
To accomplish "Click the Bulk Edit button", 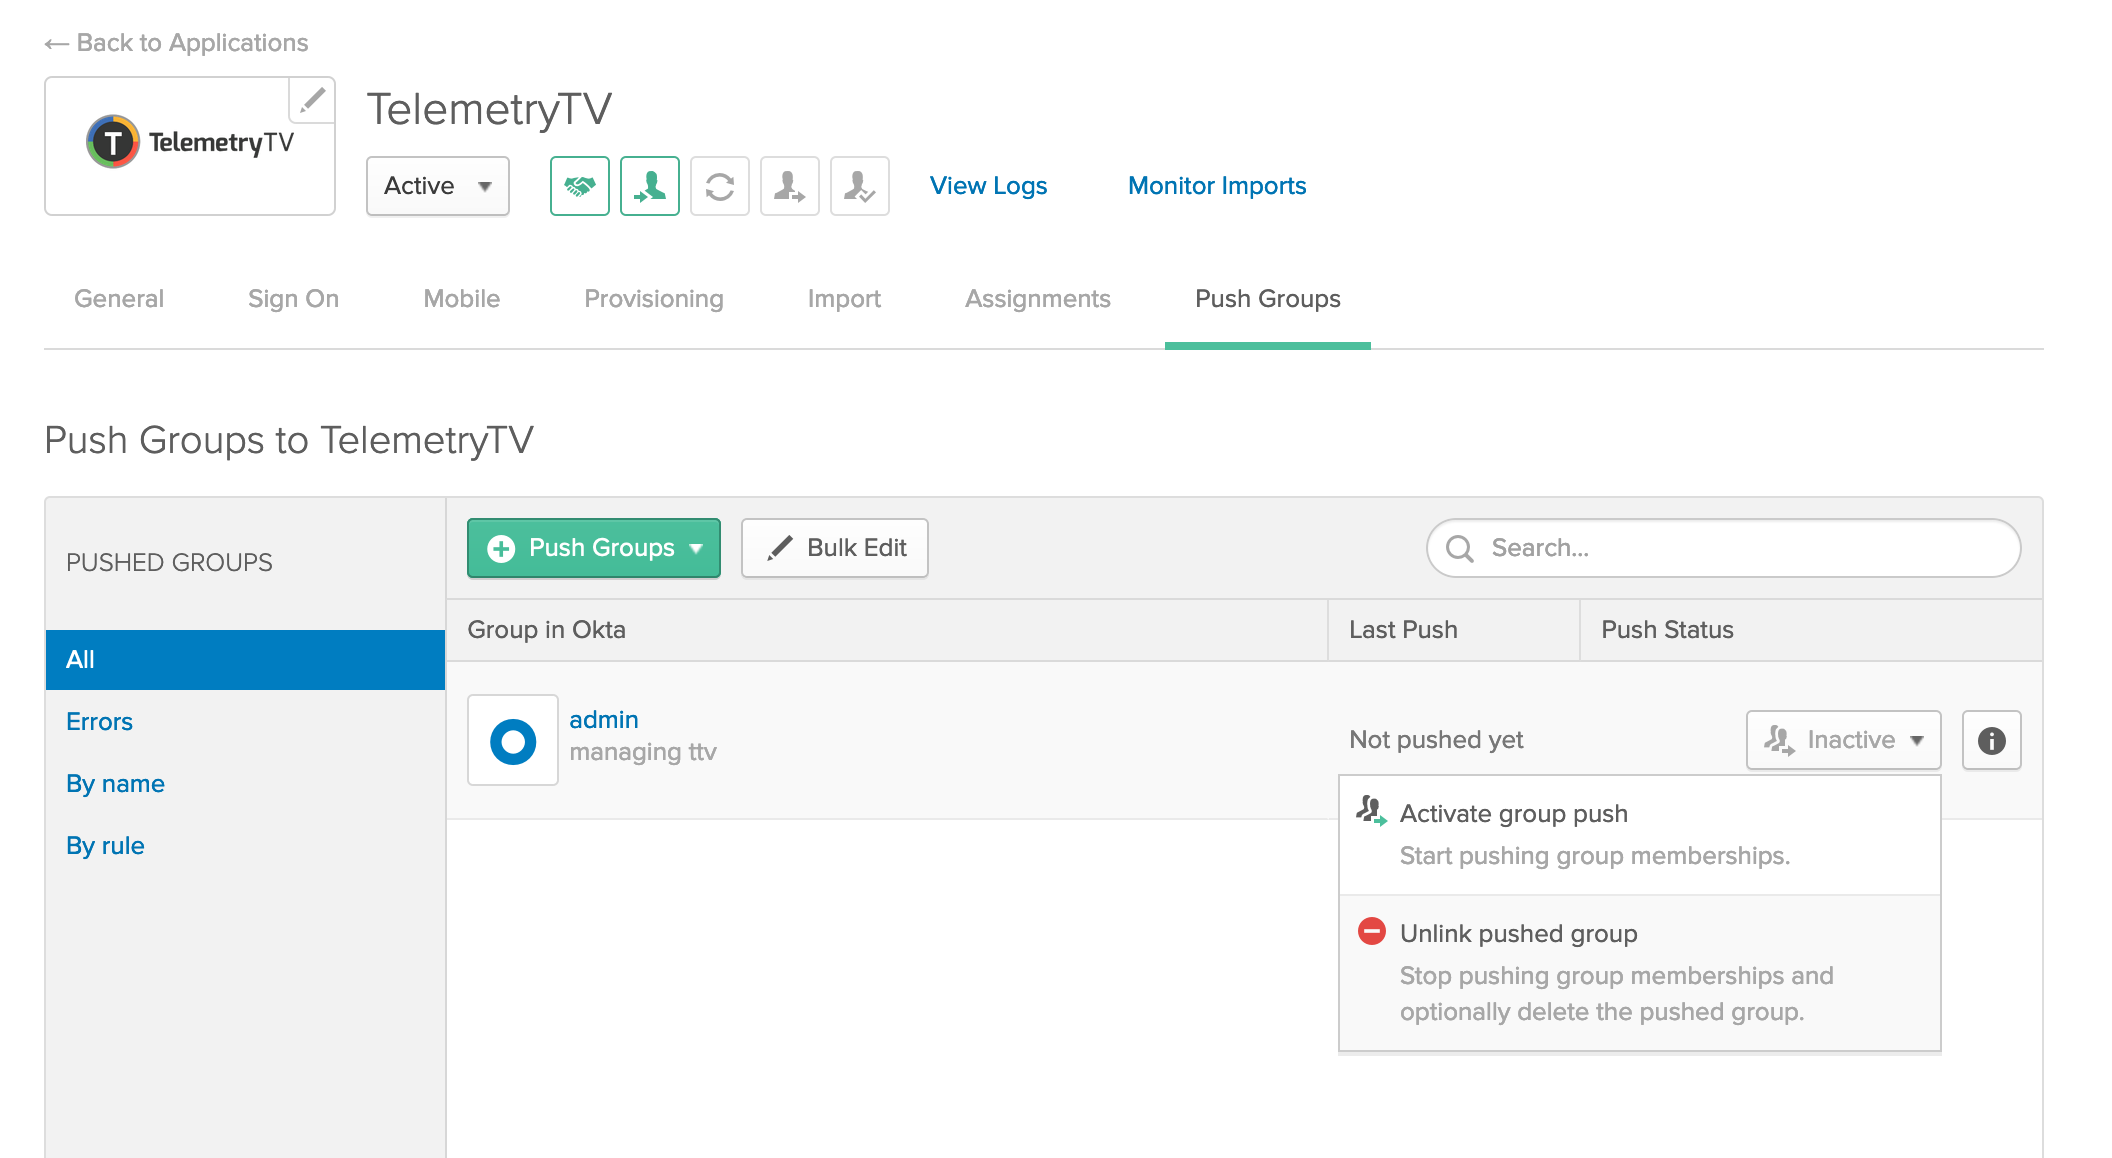I will [x=835, y=548].
